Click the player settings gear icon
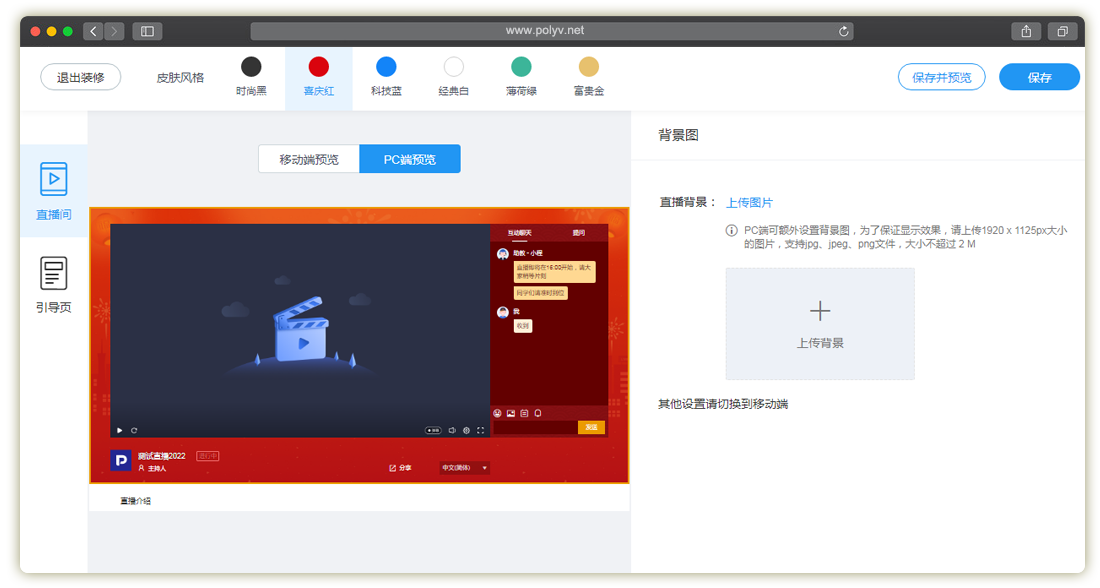 point(466,430)
